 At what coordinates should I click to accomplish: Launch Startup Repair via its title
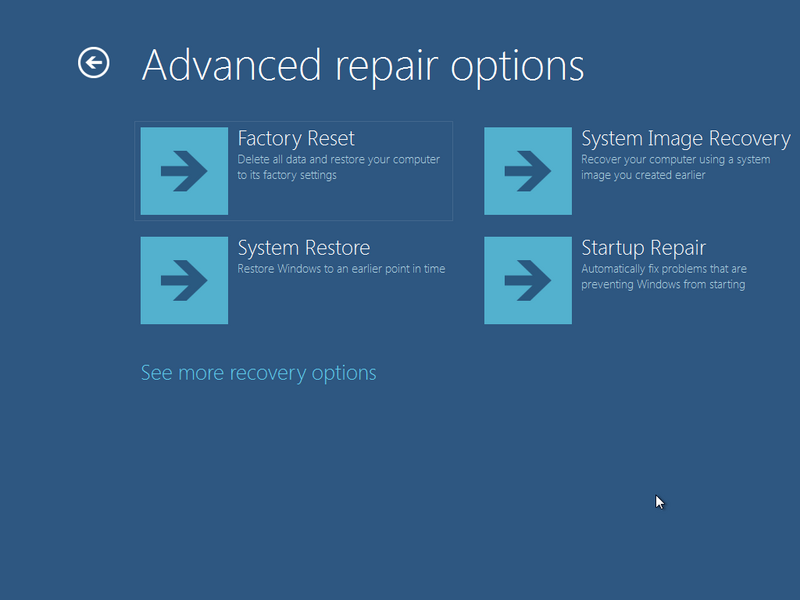click(x=643, y=248)
